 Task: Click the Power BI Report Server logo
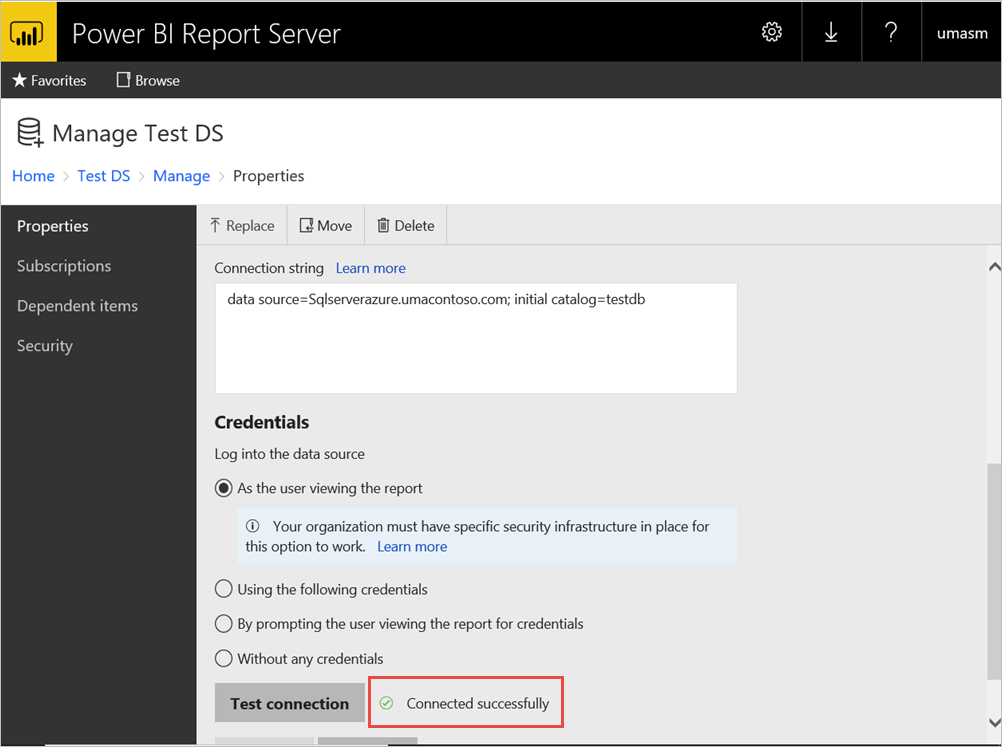click(28, 31)
